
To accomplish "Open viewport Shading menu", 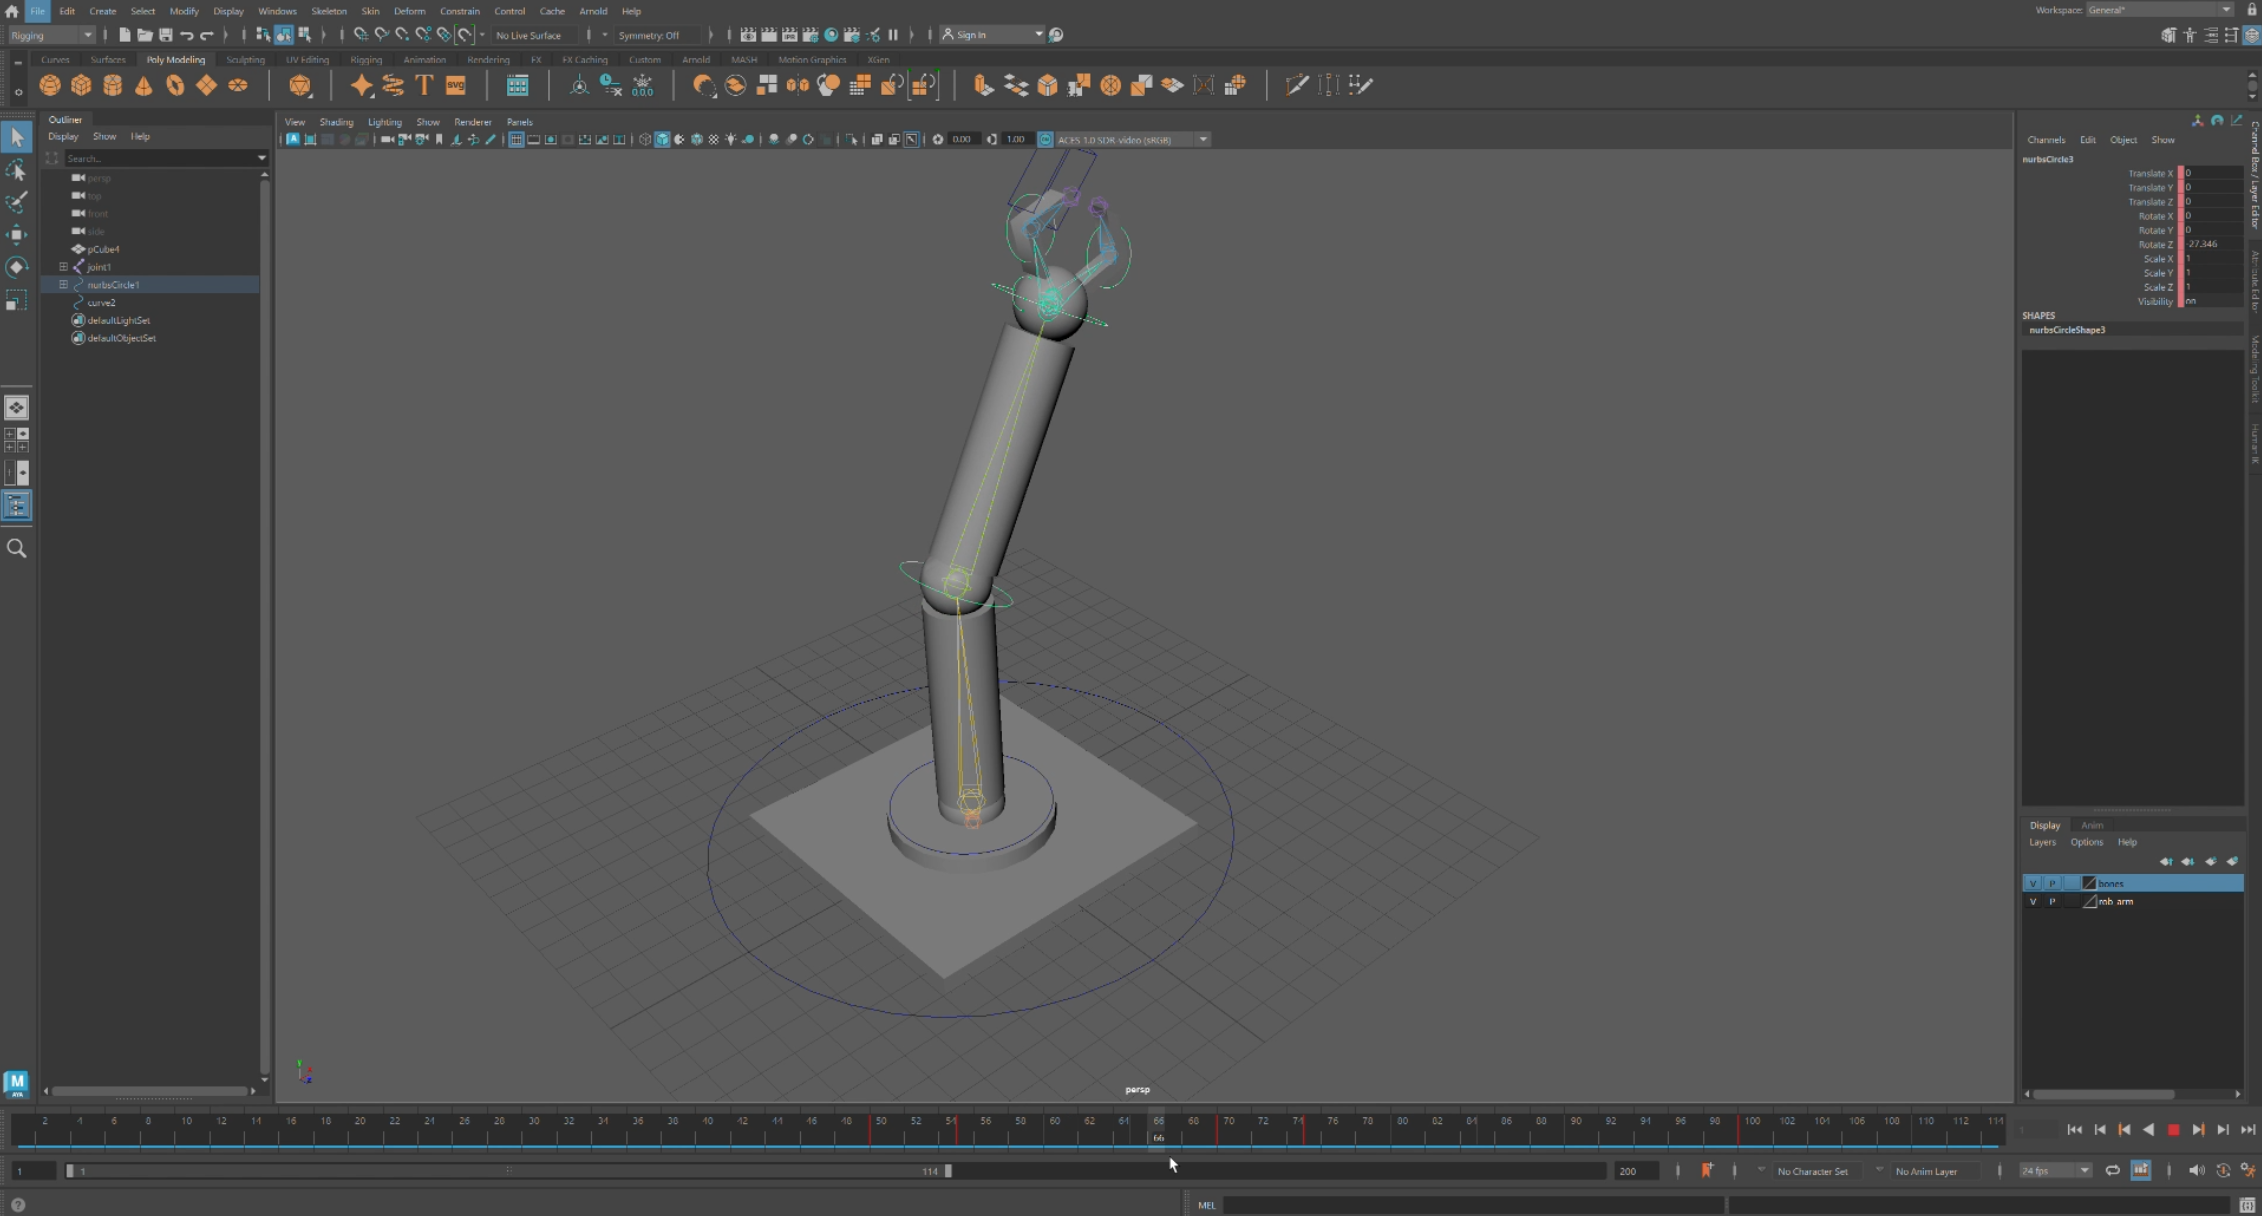I will tap(336, 122).
